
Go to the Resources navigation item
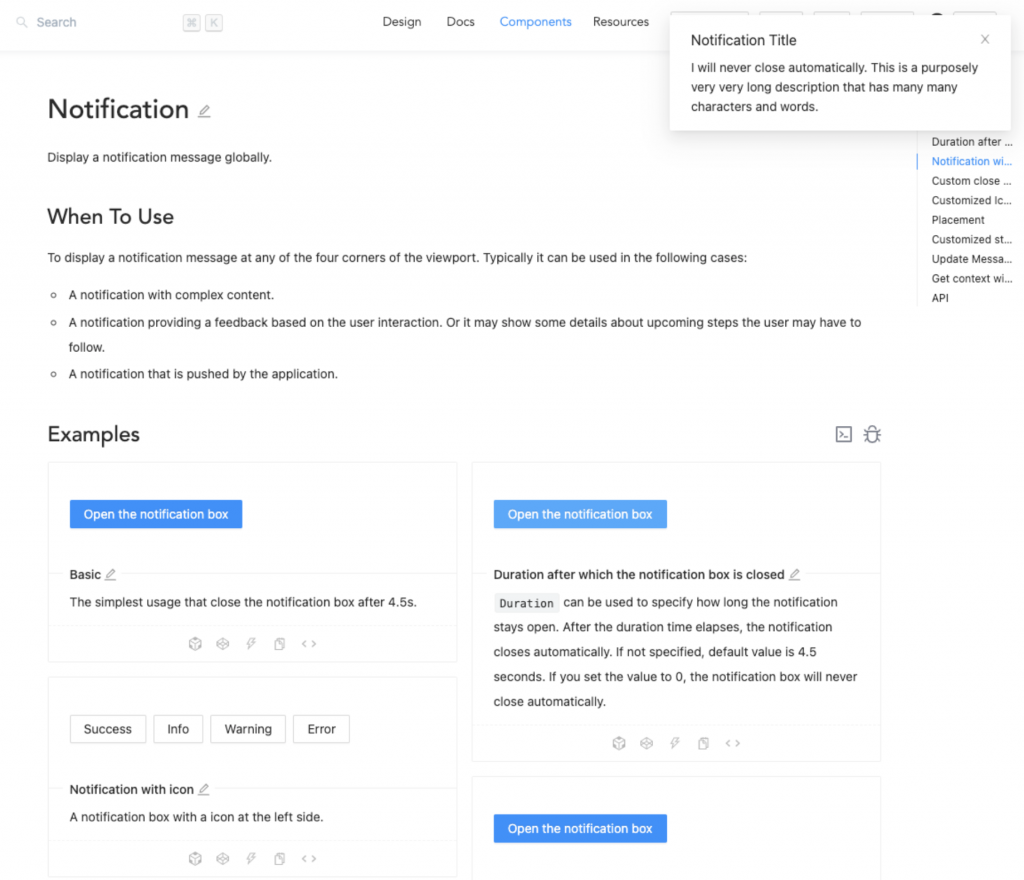[621, 22]
